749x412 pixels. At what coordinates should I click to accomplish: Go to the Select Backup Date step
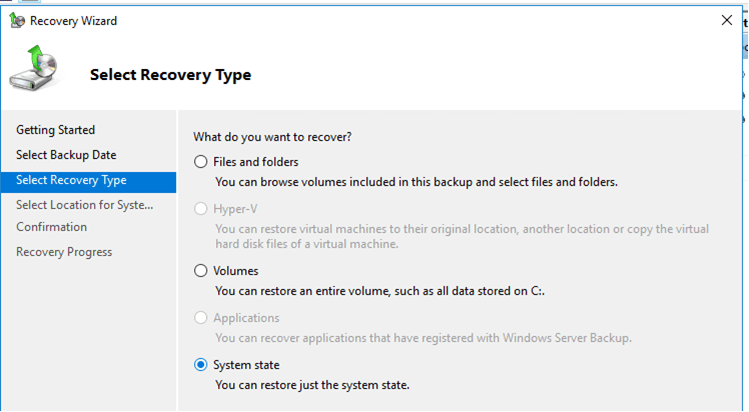(66, 155)
